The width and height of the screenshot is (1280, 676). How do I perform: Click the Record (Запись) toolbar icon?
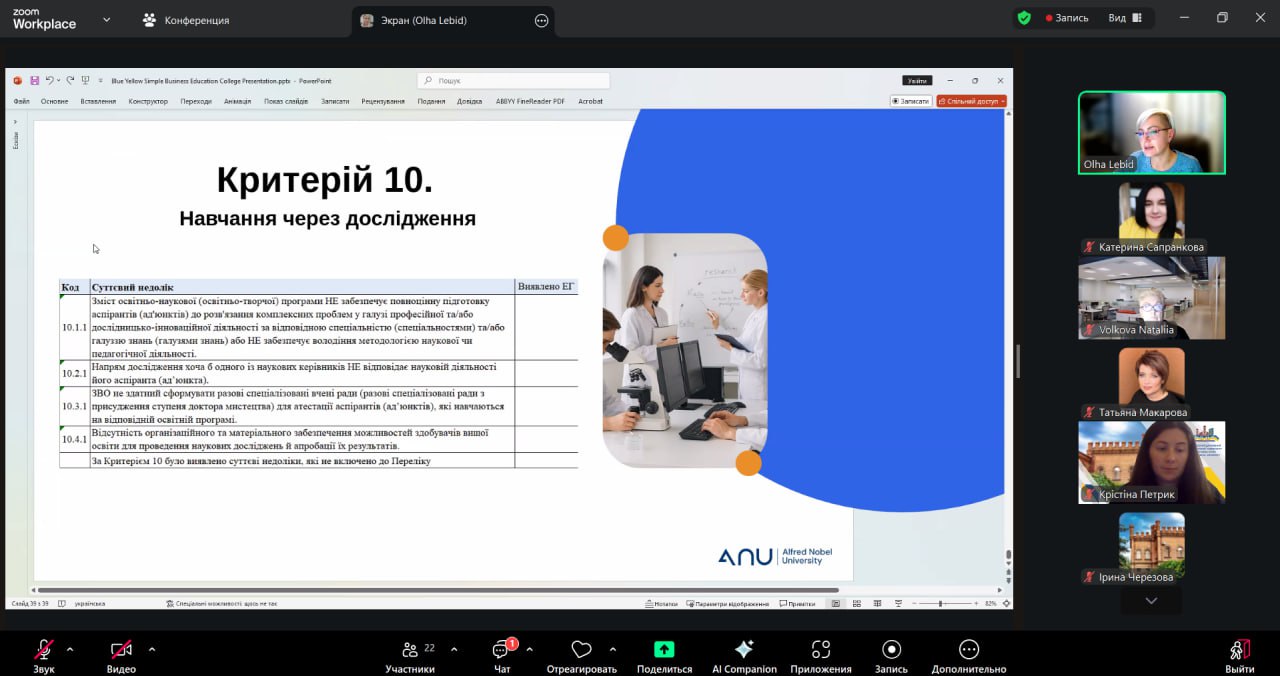[891, 649]
